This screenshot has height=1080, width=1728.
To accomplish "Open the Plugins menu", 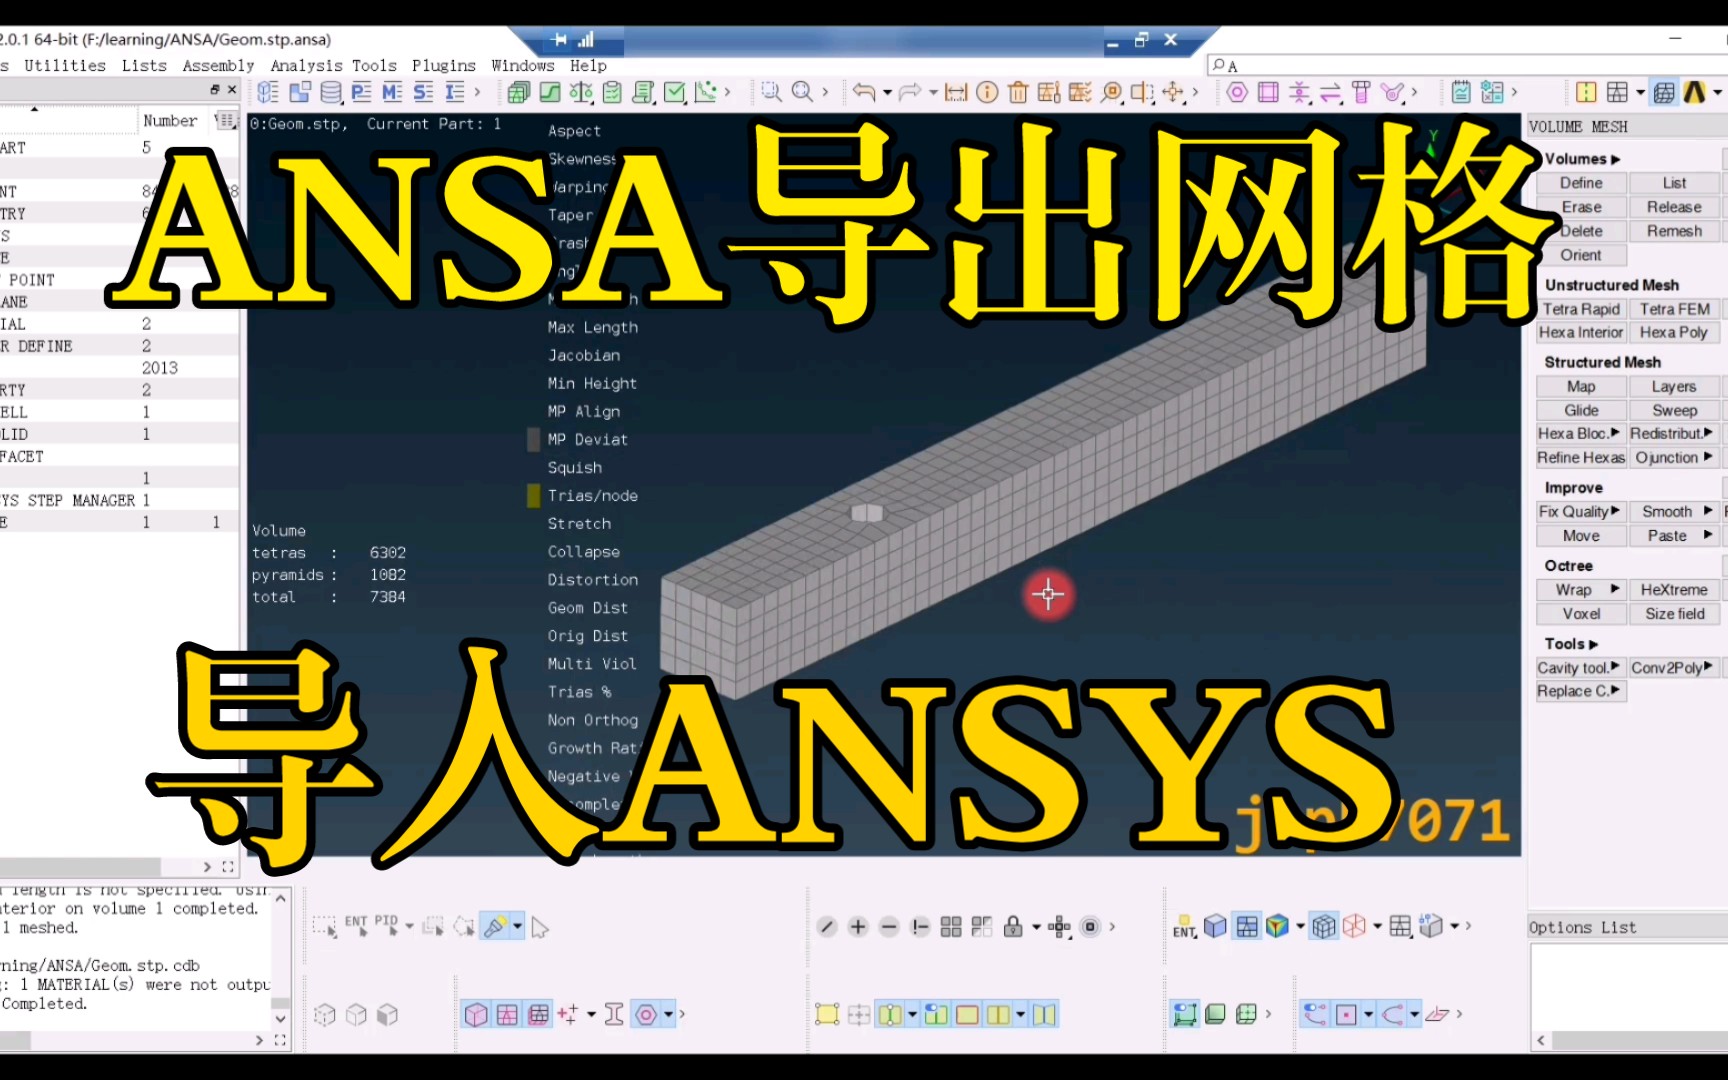I will pyautogui.click(x=444, y=66).
